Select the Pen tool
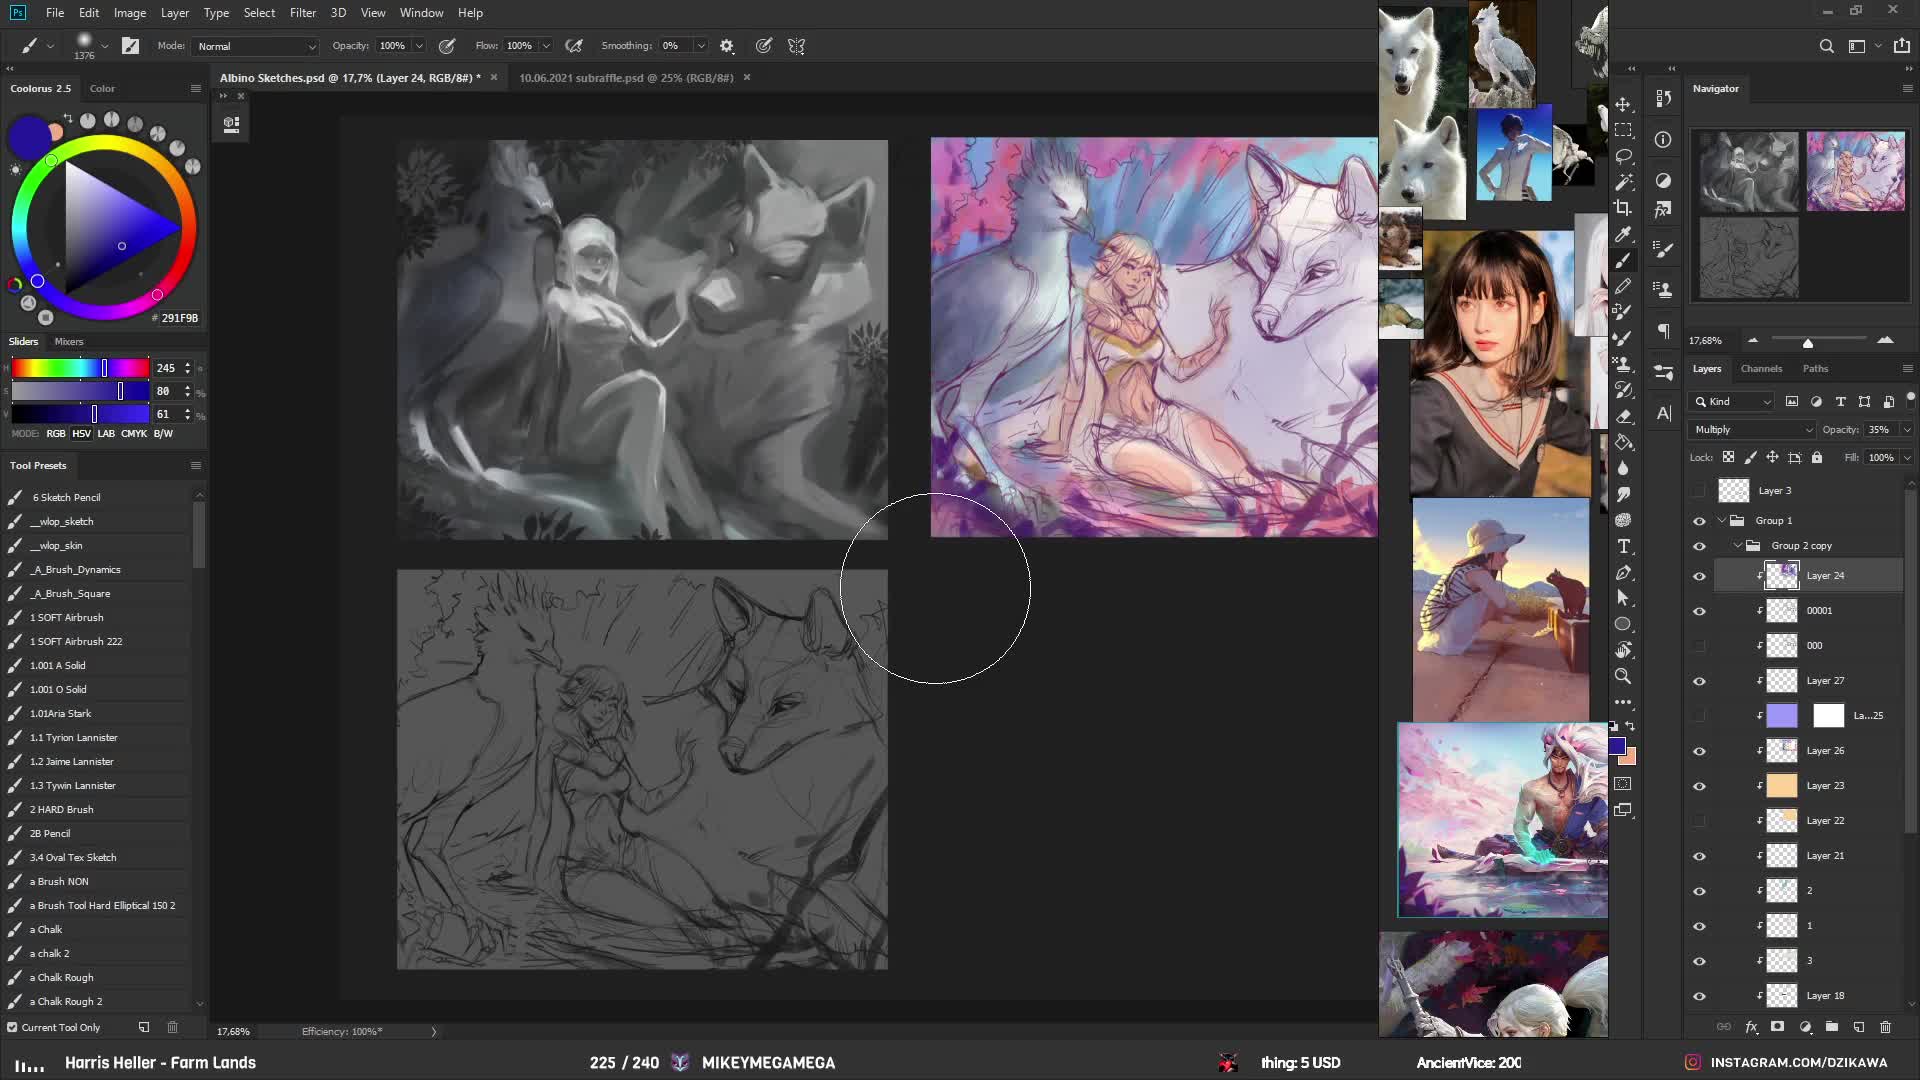The image size is (1920, 1080). click(1623, 572)
